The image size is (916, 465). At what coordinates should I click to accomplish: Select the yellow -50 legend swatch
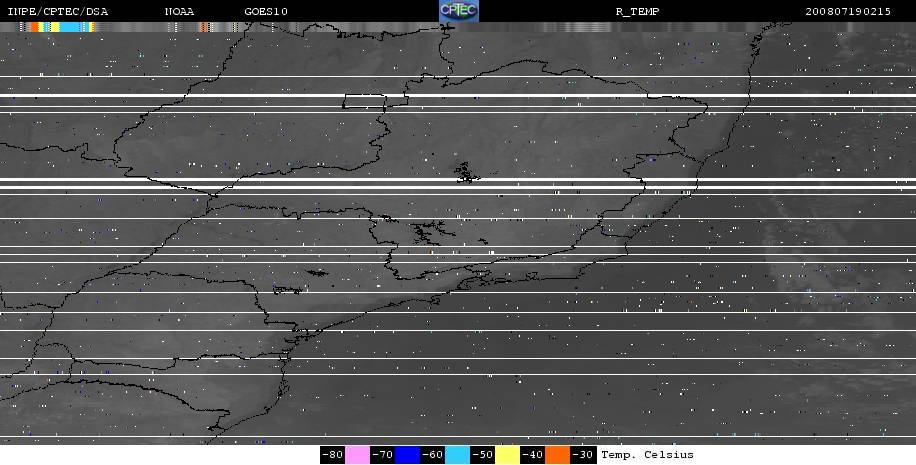click(x=508, y=454)
